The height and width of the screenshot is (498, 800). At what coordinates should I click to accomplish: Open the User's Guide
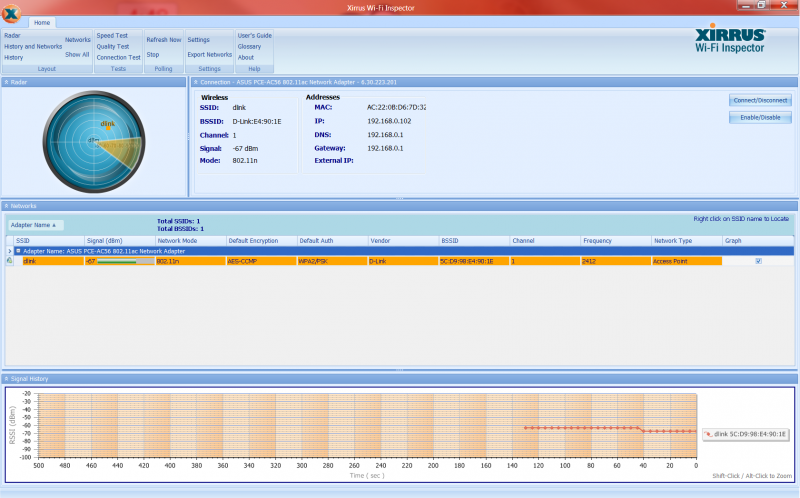pyautogui.click(x=255, y=36)
